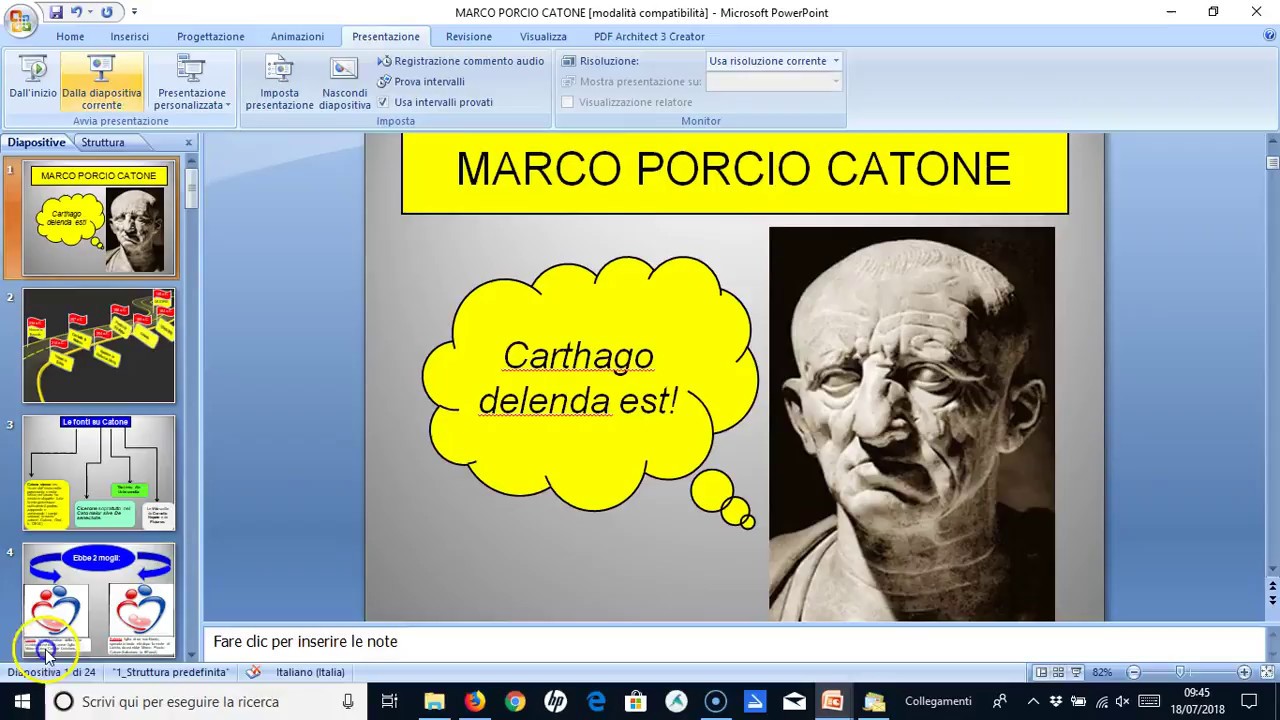Open Progettazione ribbon tab
The width and height of the screenshot is (1280, 720).
pos(211,36)
